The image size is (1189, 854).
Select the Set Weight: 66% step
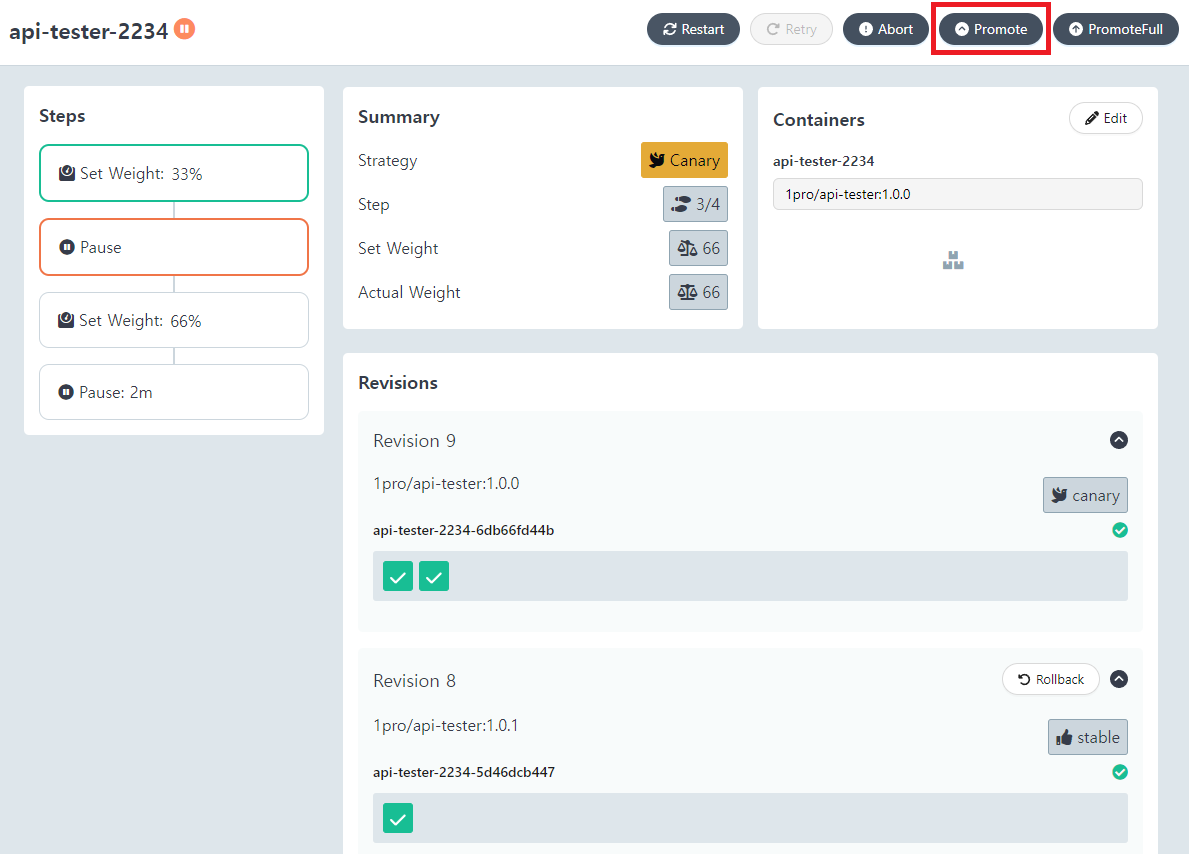174,320
